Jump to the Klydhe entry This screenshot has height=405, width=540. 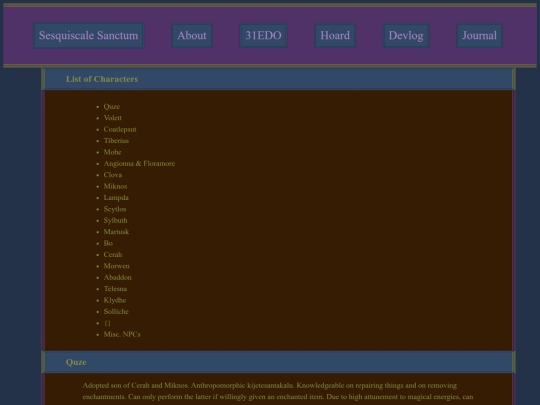click(115, 300)
